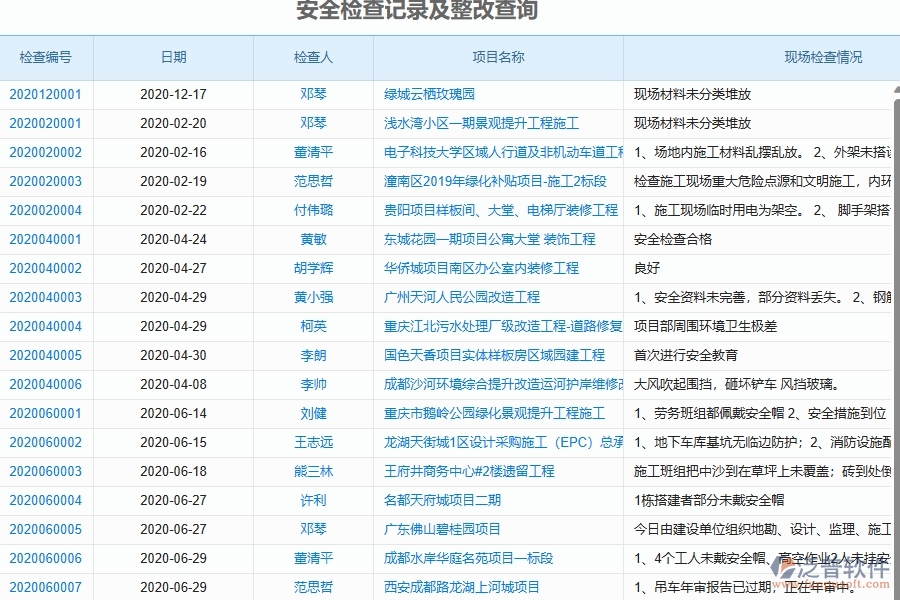Open record 2020120001 details link

(x=46, y=94)
